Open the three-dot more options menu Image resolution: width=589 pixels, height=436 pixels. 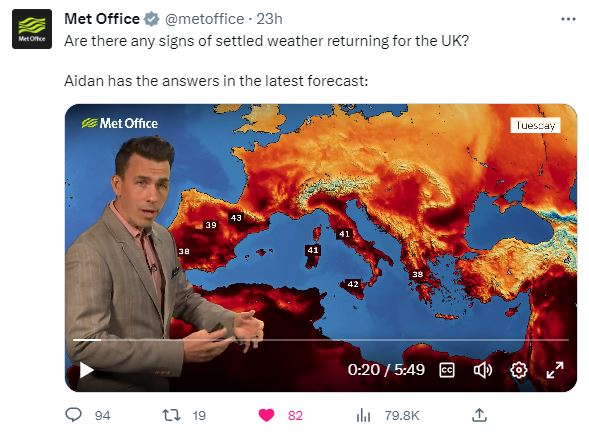click(x=568, y=19)
